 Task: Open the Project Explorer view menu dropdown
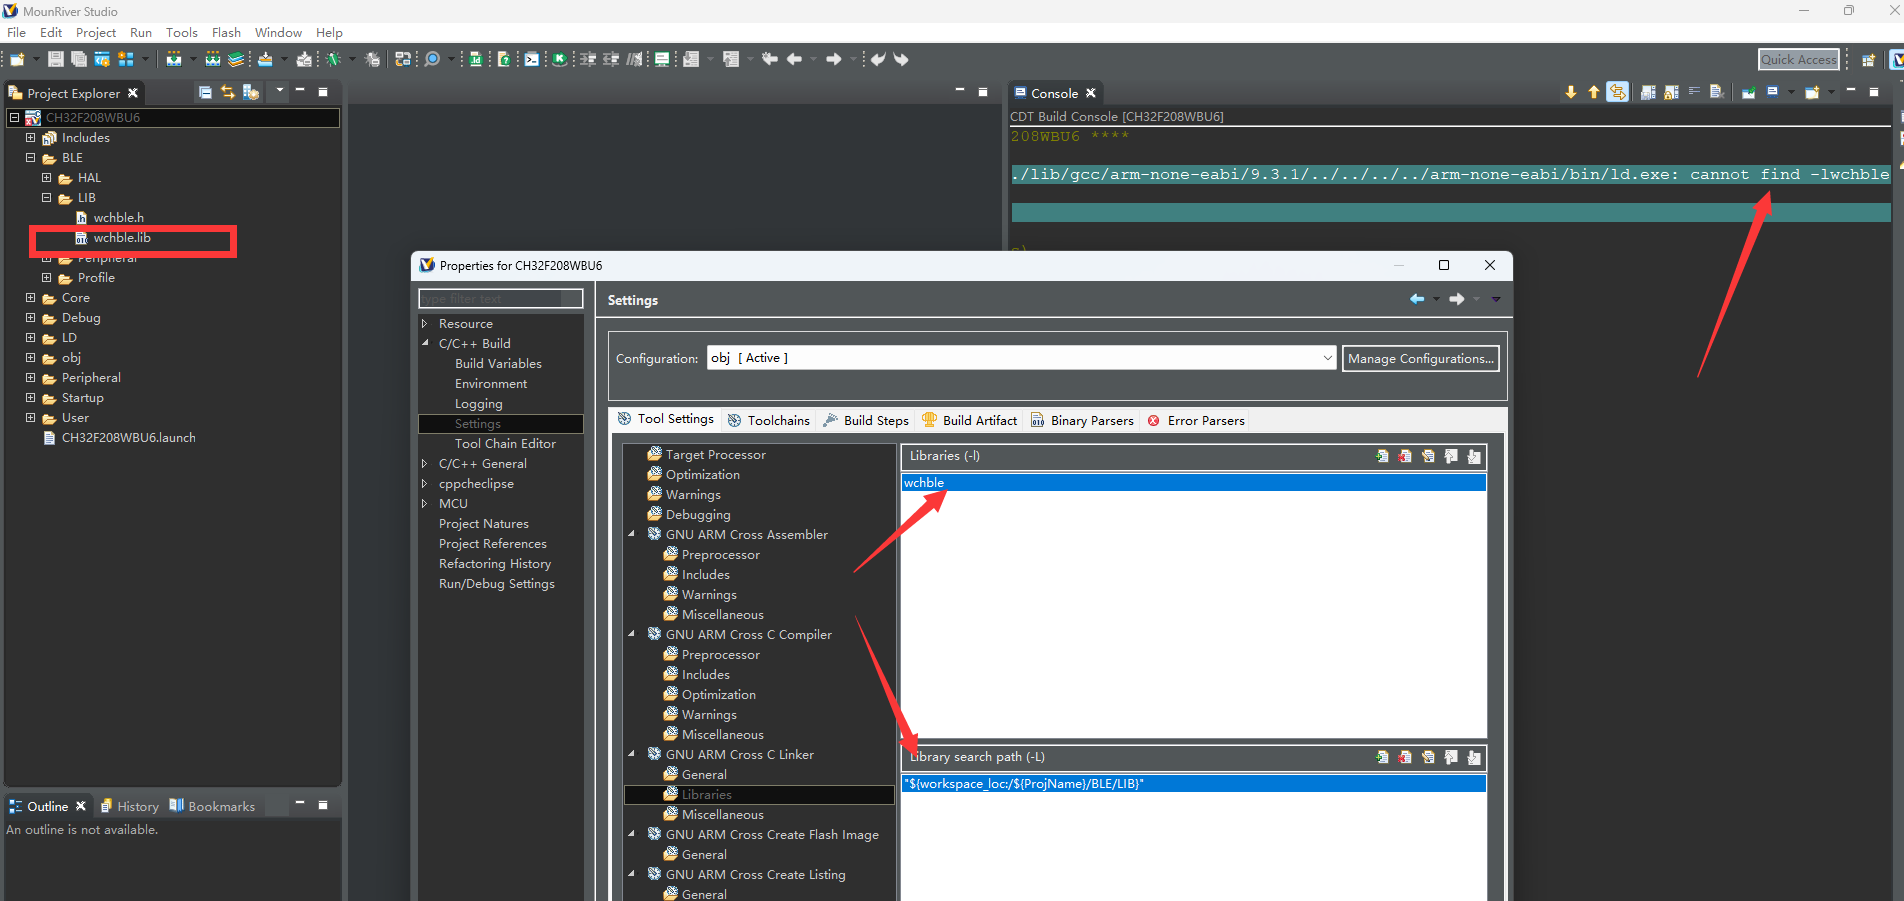(x=280, y=92)
